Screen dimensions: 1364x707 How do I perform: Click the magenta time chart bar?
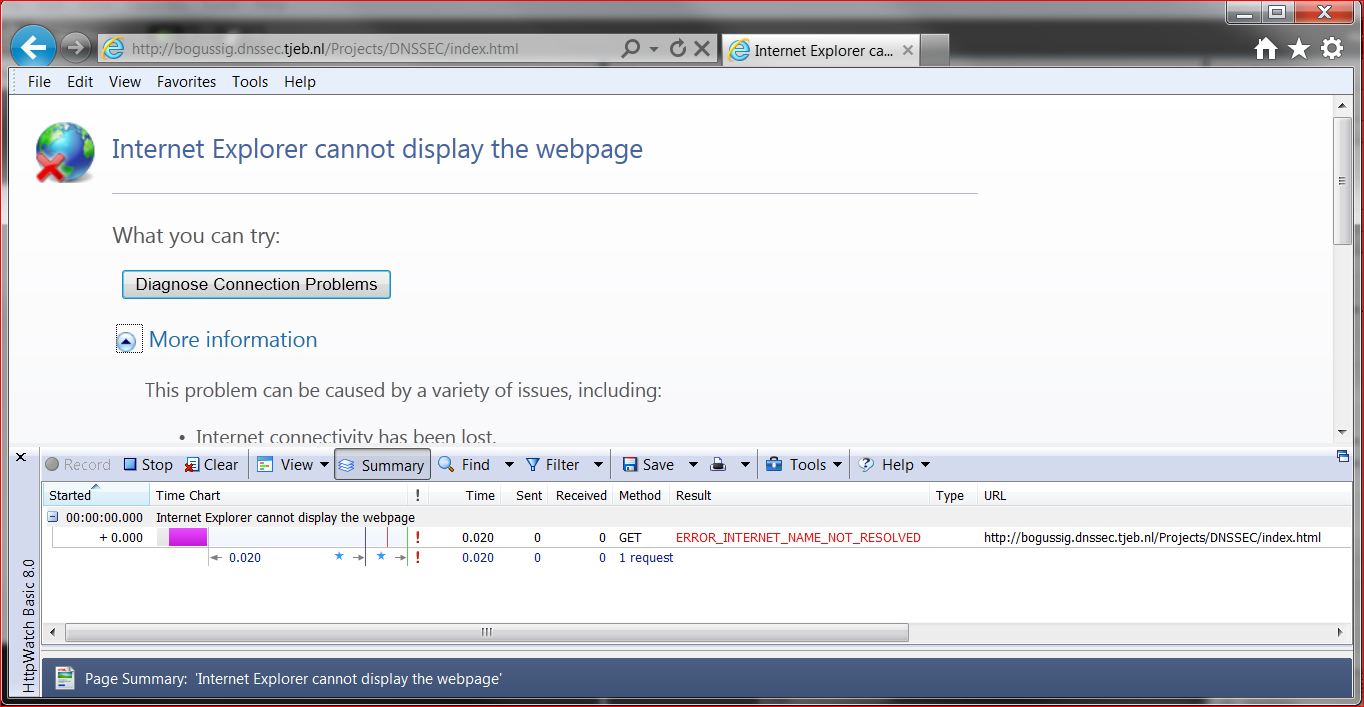[x=188, y=537]
